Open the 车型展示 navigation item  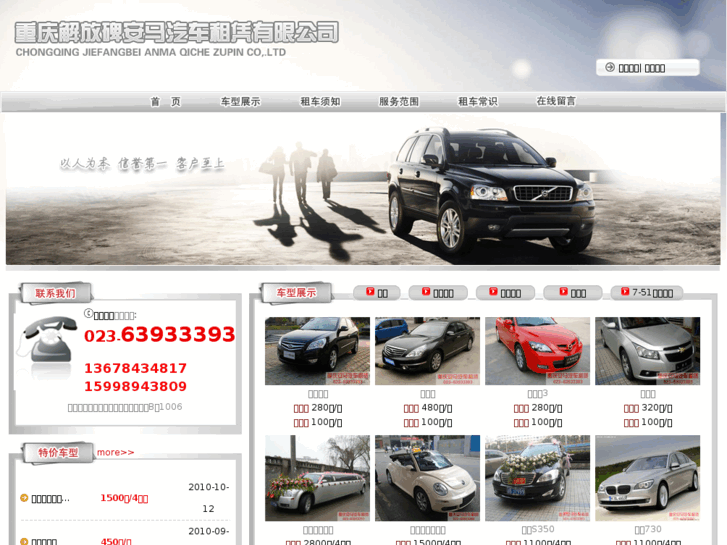(240, 102)
